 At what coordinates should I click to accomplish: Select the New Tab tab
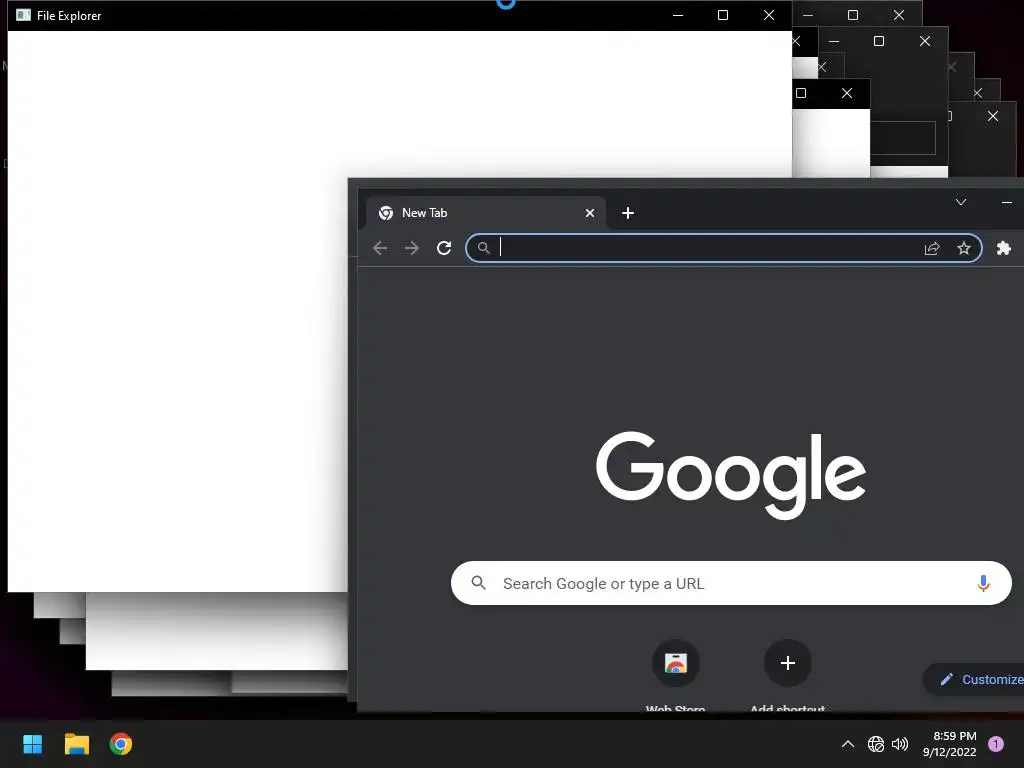coord(486,213)
